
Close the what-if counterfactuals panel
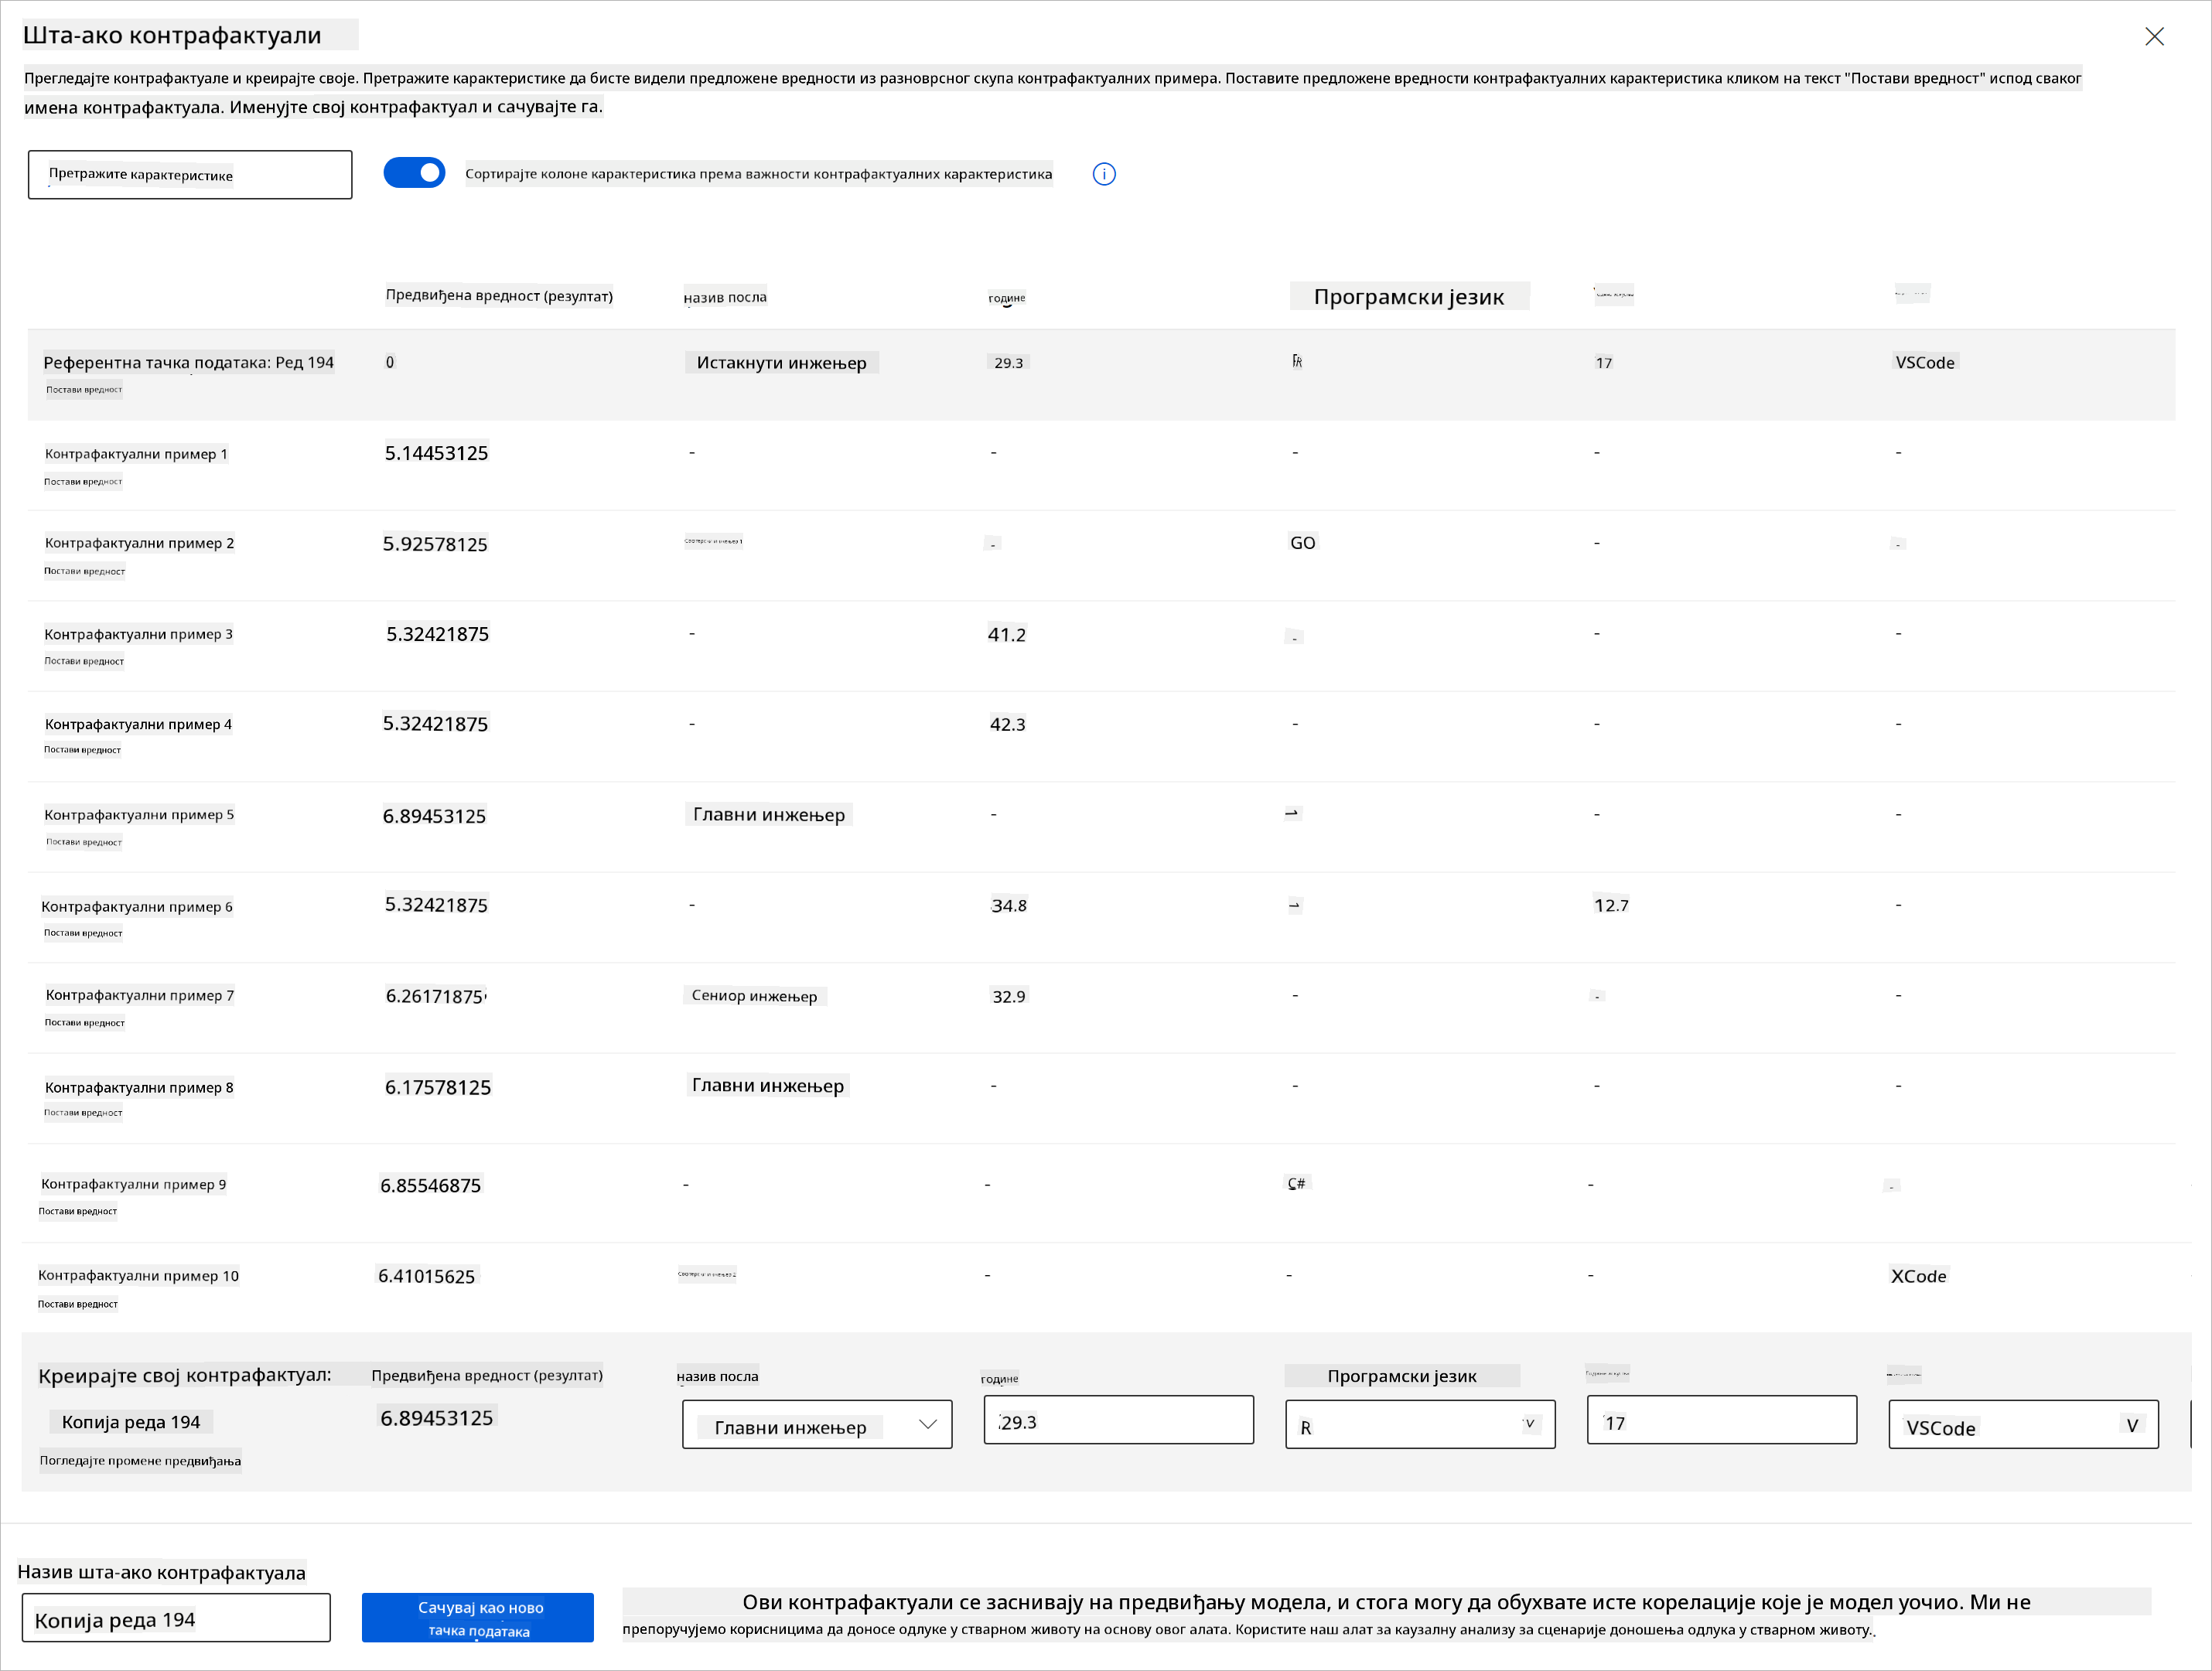[2154, 37]
